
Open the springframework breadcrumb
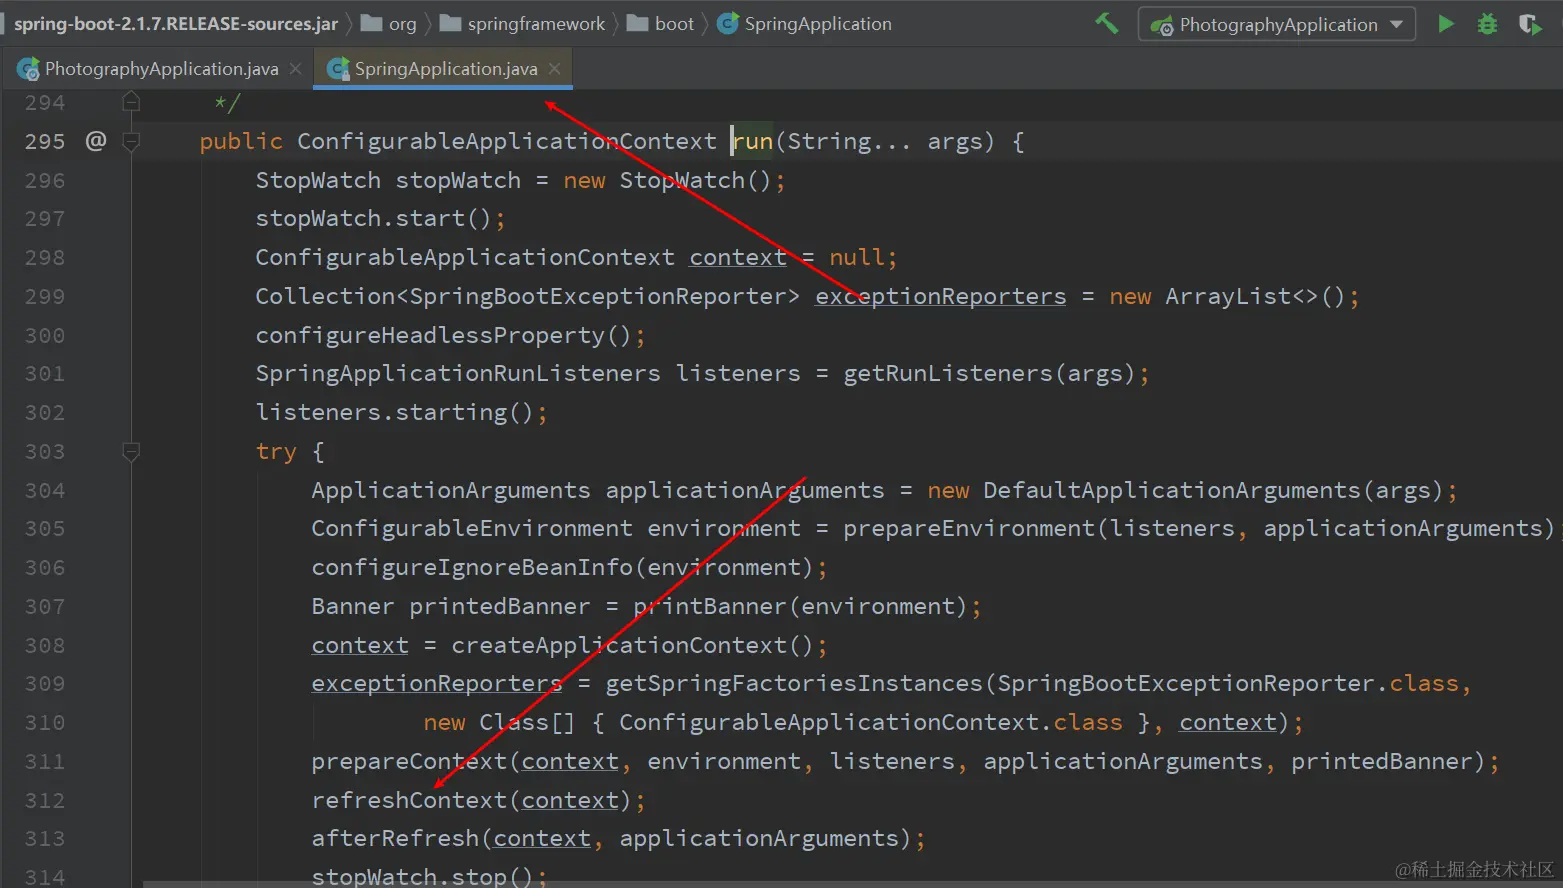pos(522,23)
